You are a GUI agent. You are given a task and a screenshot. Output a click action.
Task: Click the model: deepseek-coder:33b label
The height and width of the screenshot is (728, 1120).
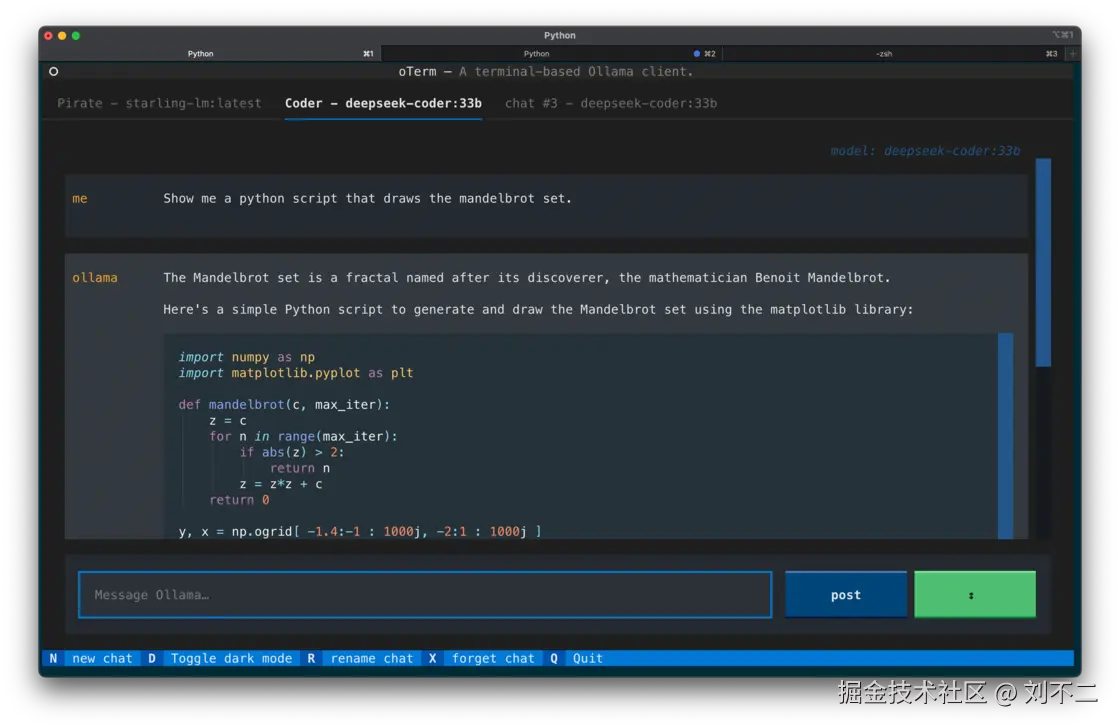point(925,151)
